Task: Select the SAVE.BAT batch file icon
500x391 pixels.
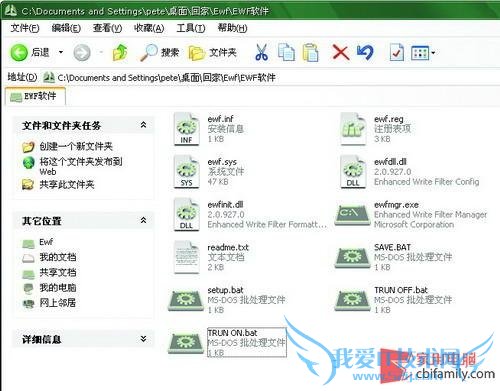Action: pyautogui.click(x=353, y=258)
